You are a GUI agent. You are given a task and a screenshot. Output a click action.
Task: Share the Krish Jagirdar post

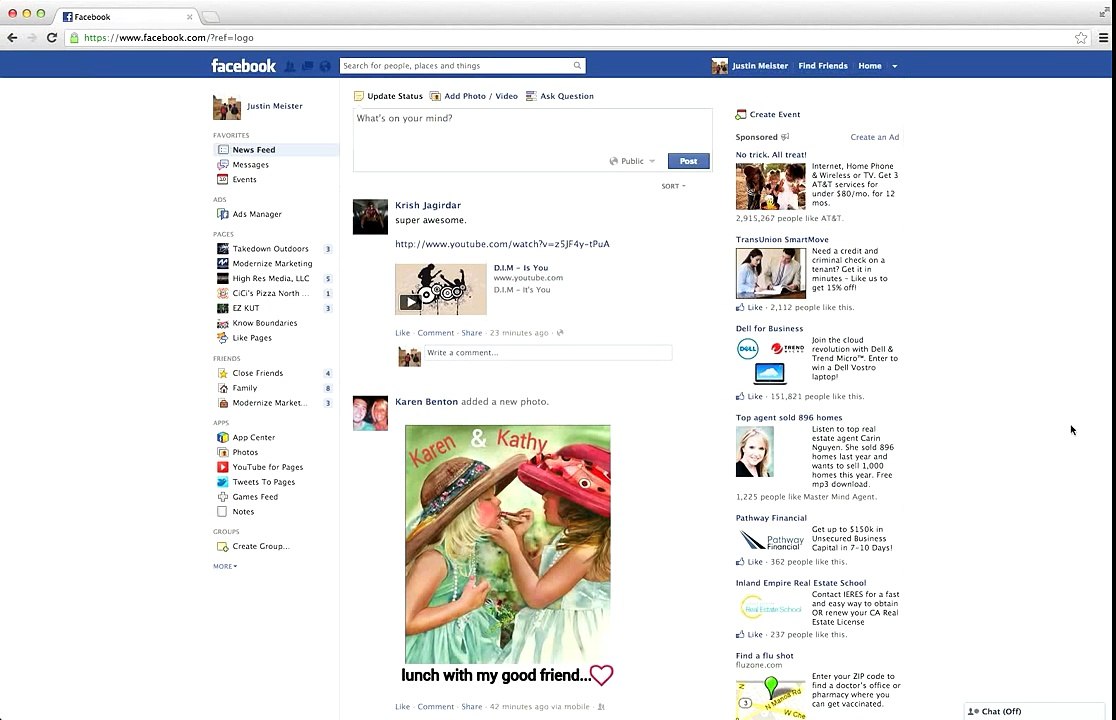(471, 333)
